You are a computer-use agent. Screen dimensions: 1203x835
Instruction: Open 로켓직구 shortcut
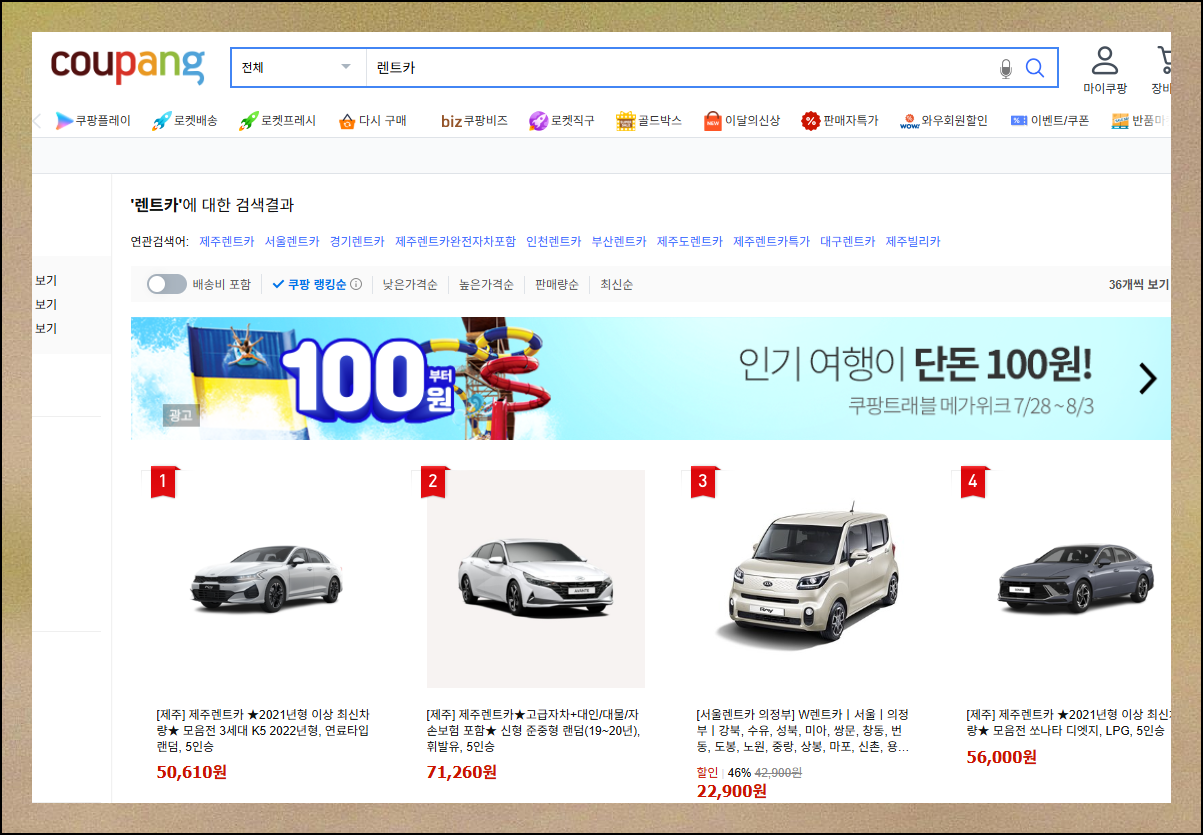(x=561, y=121)
